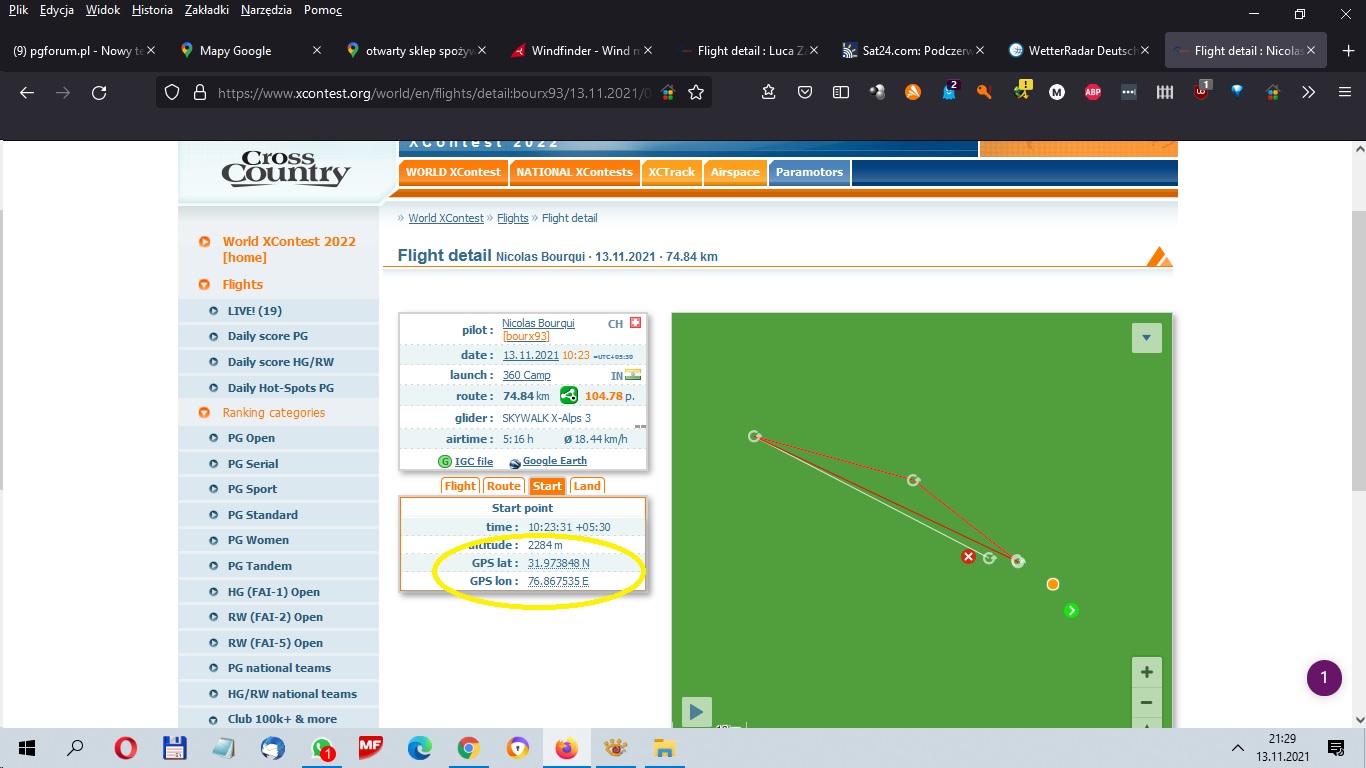Open a new browser tab with plus button
This screenshot has width=1366, height=768.
pyautogui.click(x=1348, y=51)
